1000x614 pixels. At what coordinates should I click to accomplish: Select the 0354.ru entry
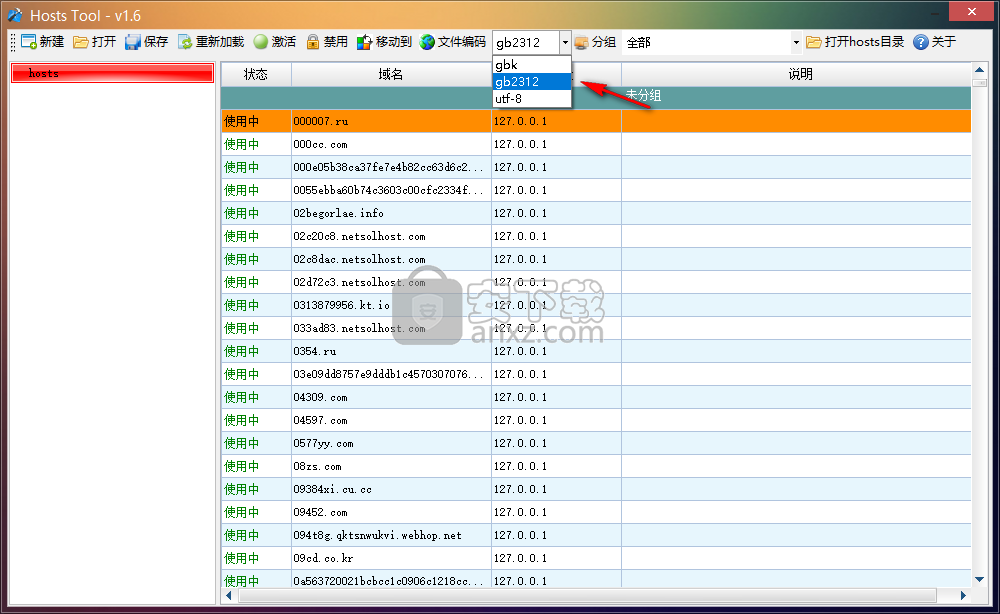point(596,351)
